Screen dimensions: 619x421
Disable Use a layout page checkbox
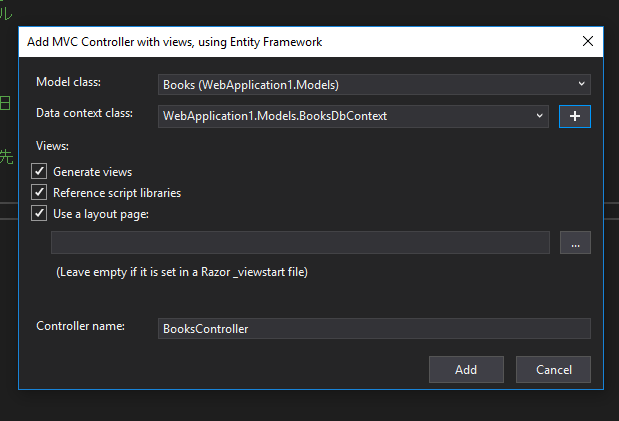[x=39, y=213]
